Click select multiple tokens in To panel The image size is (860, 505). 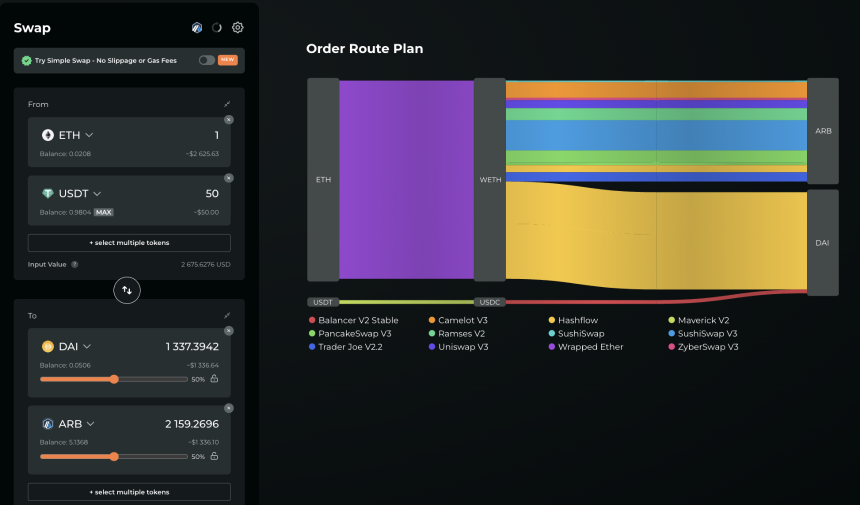tap(129, 492)
